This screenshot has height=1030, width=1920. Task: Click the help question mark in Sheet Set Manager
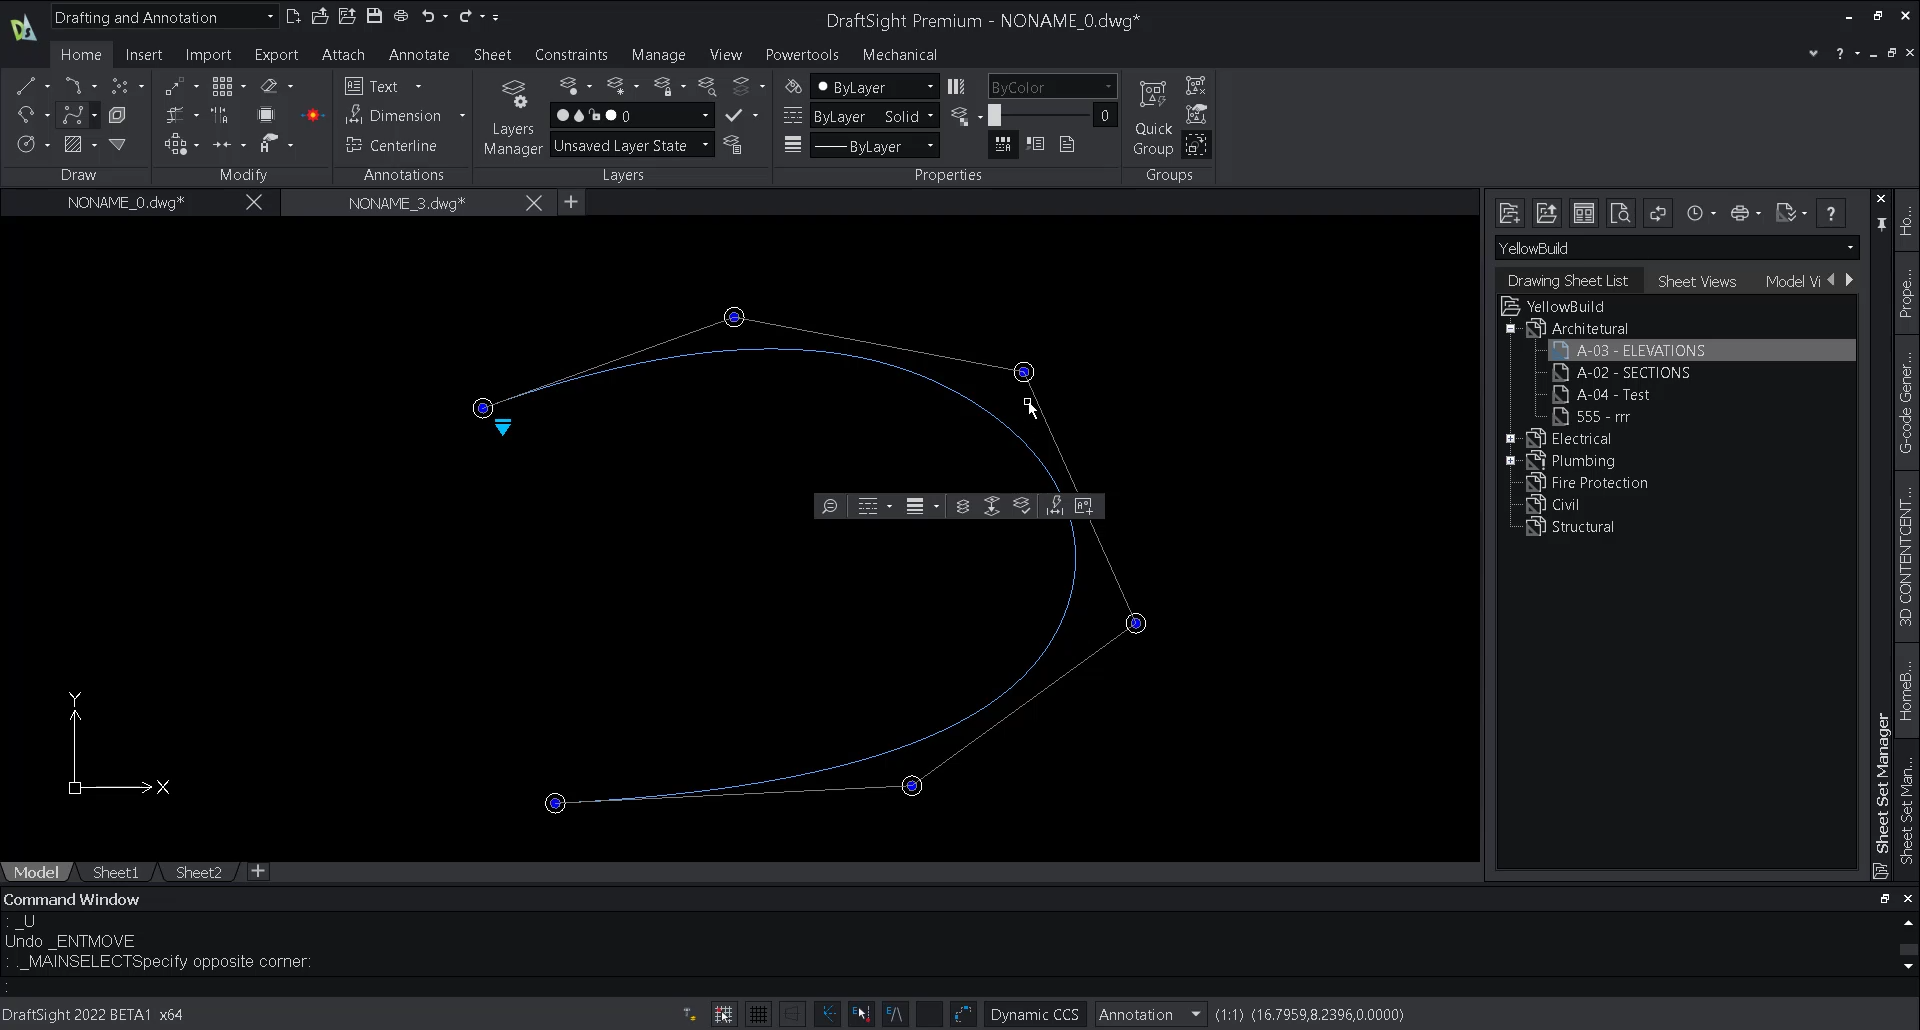point(1830,212)
